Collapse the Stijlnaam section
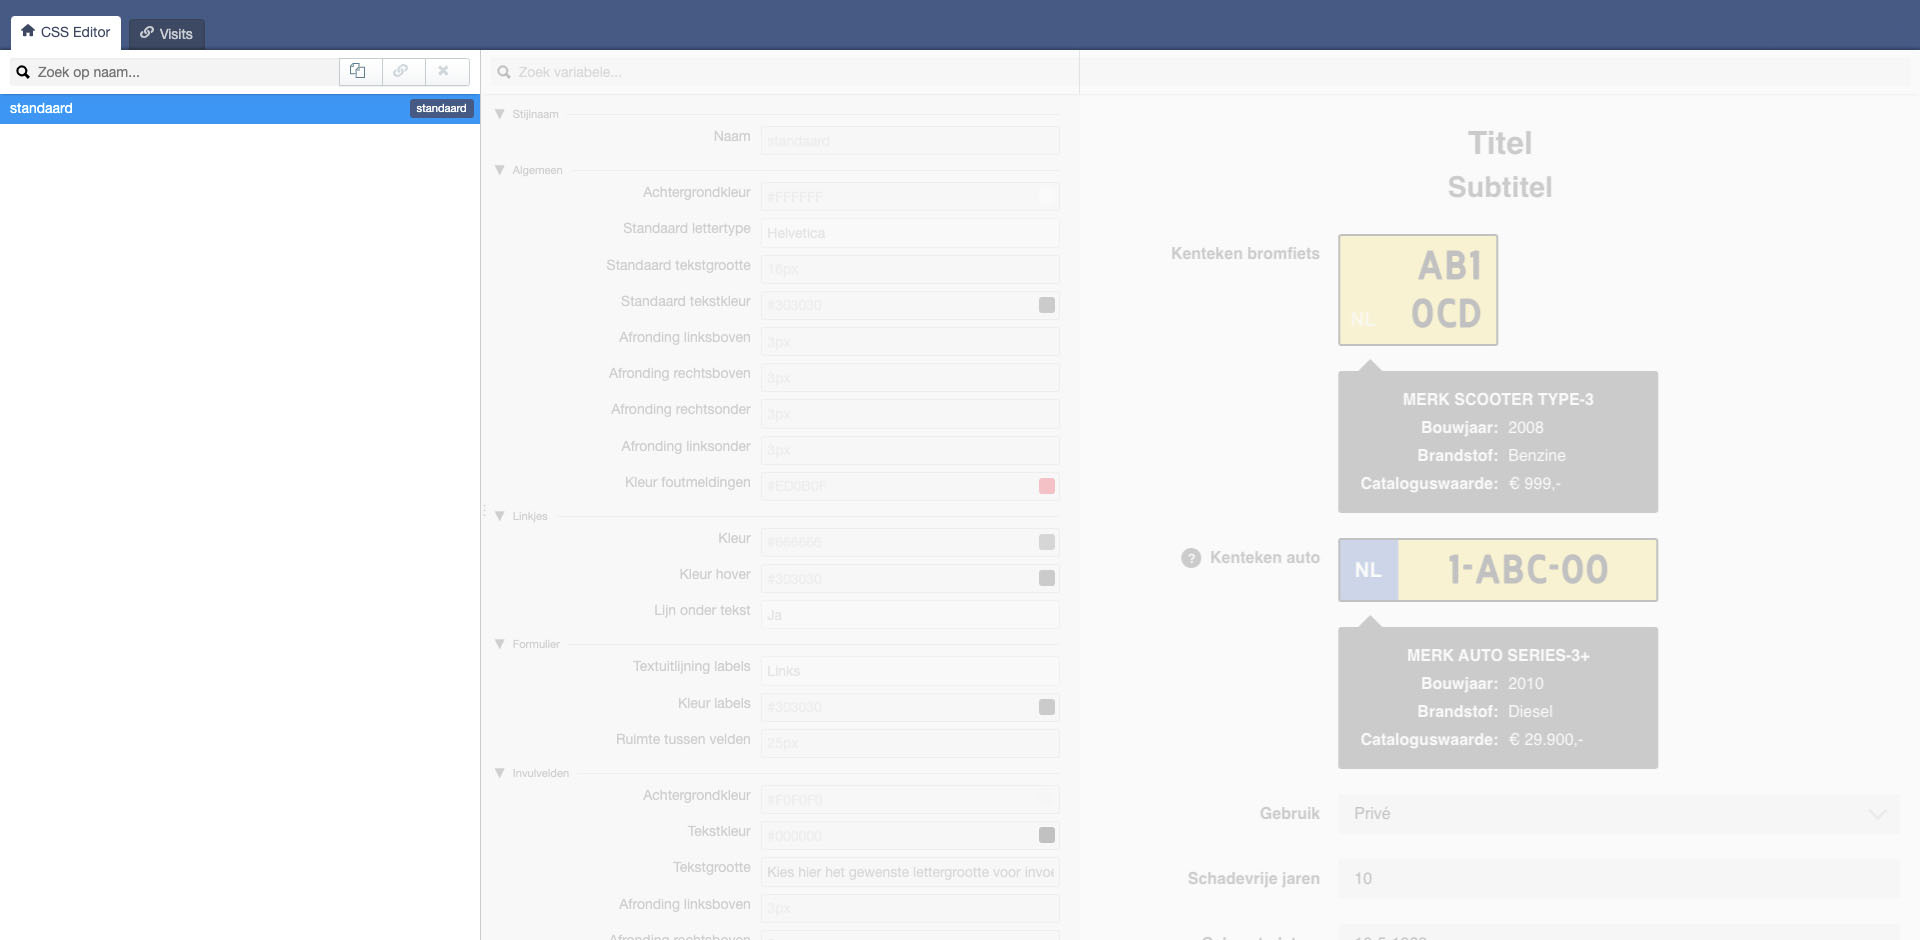Screen dimensions: 1920x940 499,114
